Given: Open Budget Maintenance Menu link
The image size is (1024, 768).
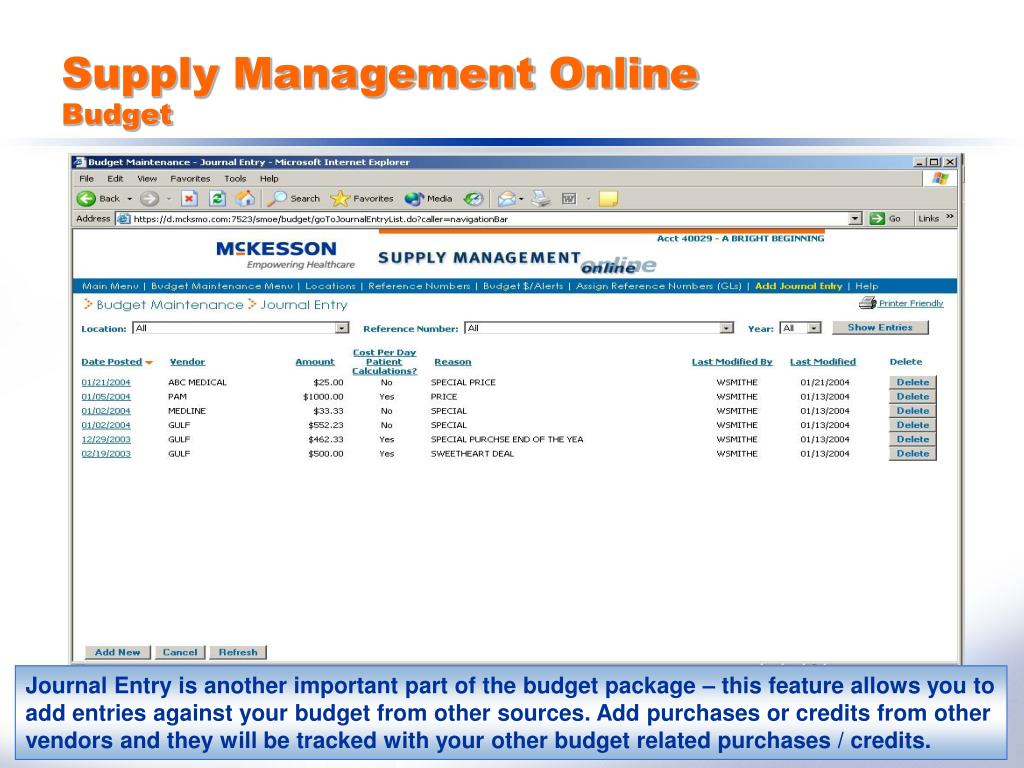Looking at the screenshot, I should click(x=222, y=286).
